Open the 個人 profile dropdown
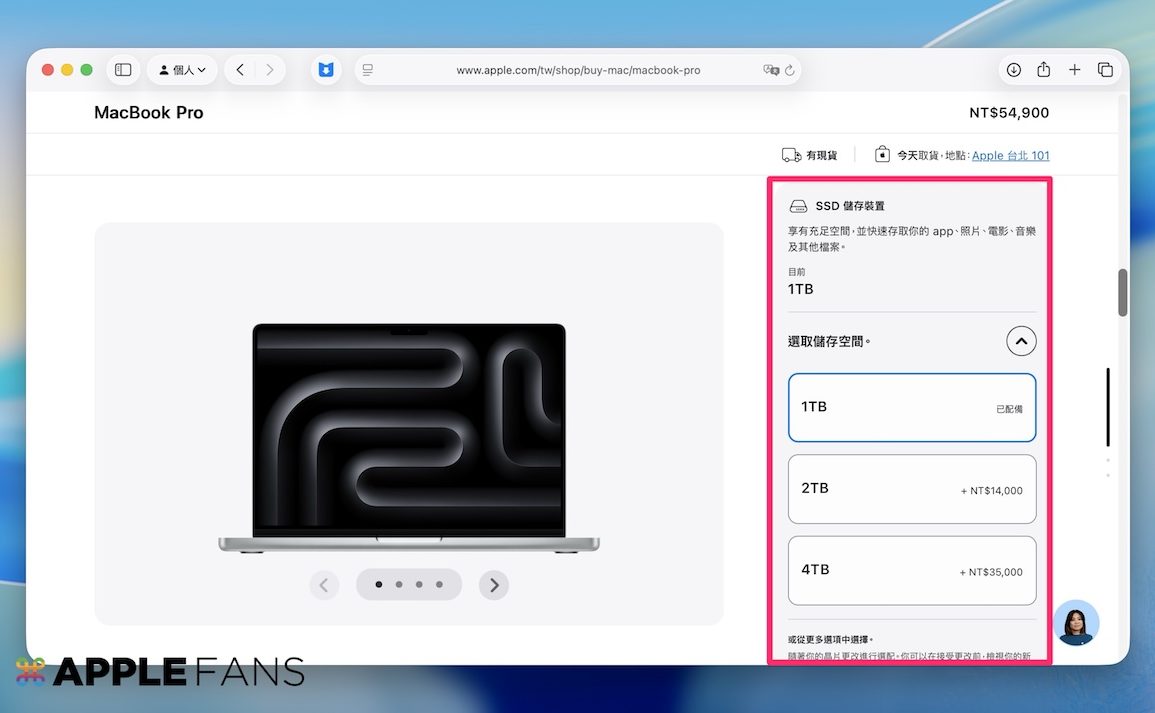Screen dimensions: 1155x713 point(182,70)
